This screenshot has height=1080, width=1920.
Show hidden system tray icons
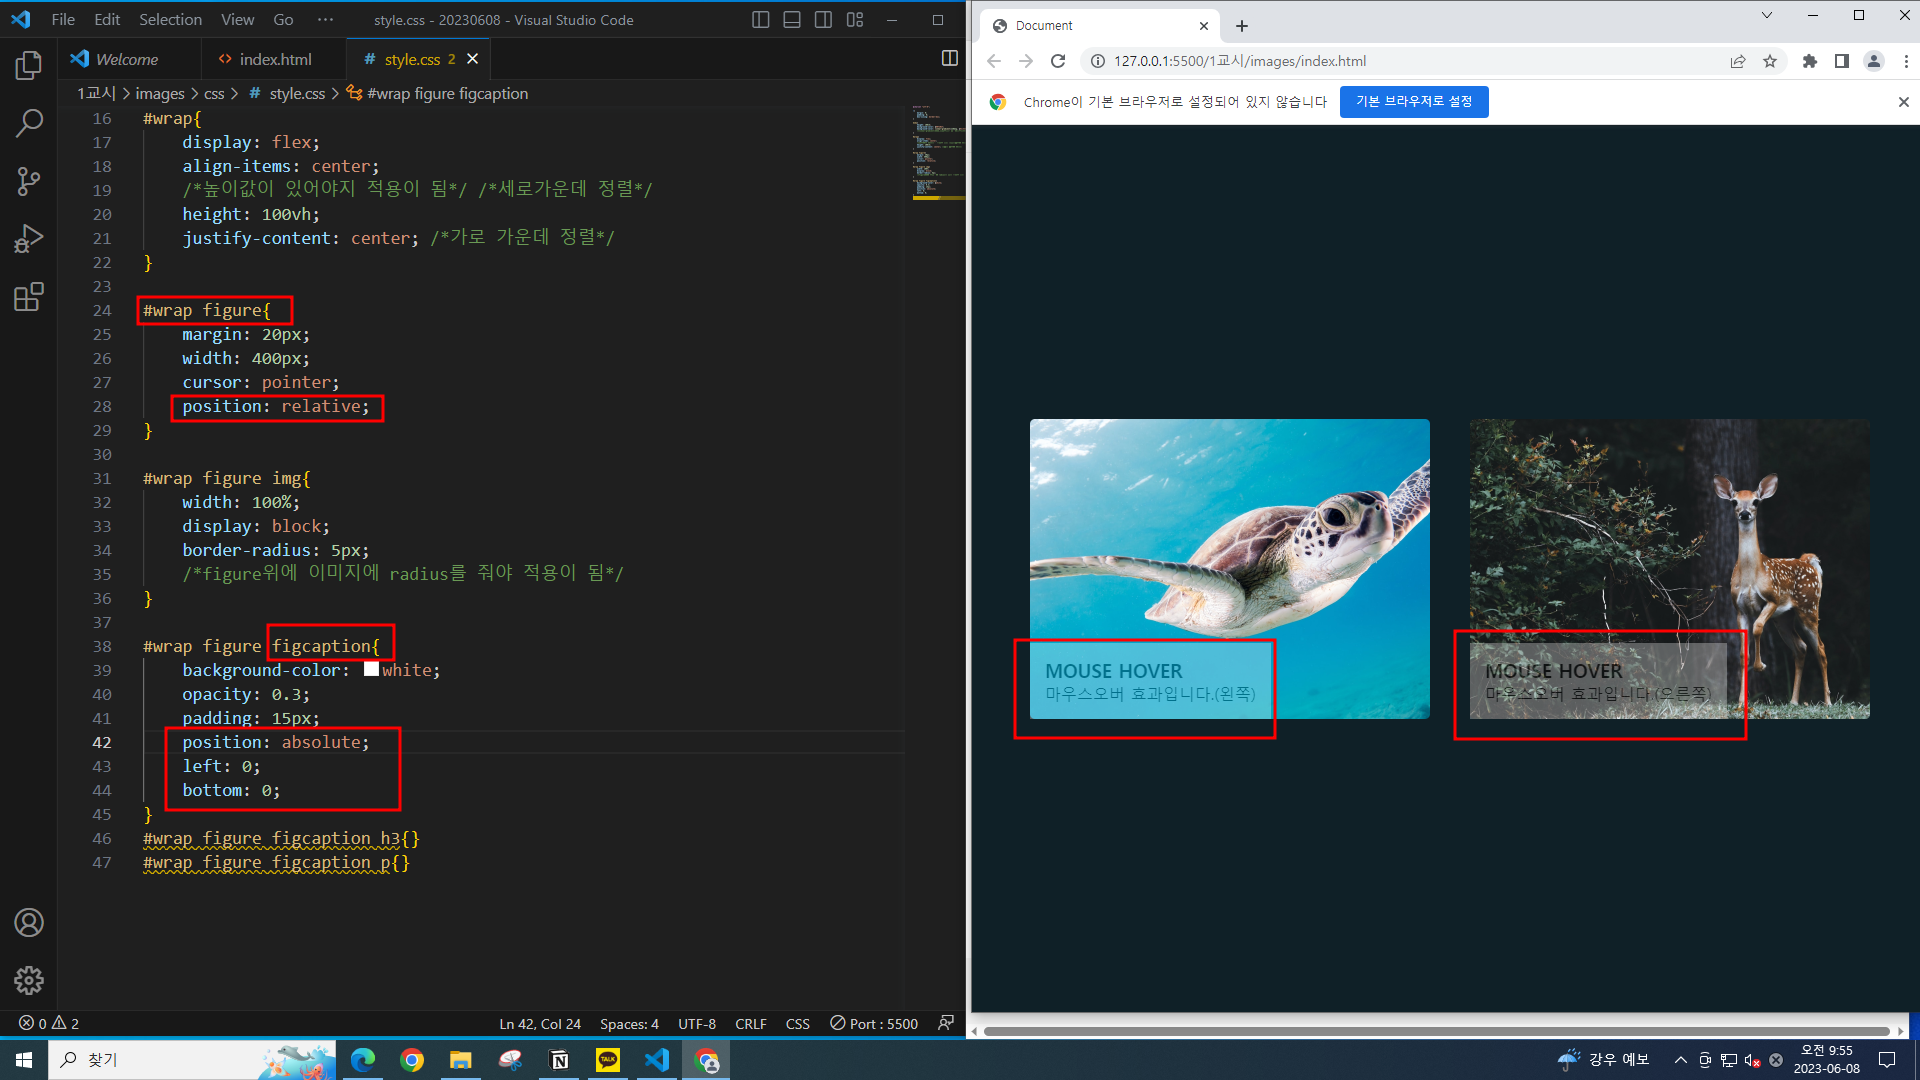(x=1680, y=1060)
